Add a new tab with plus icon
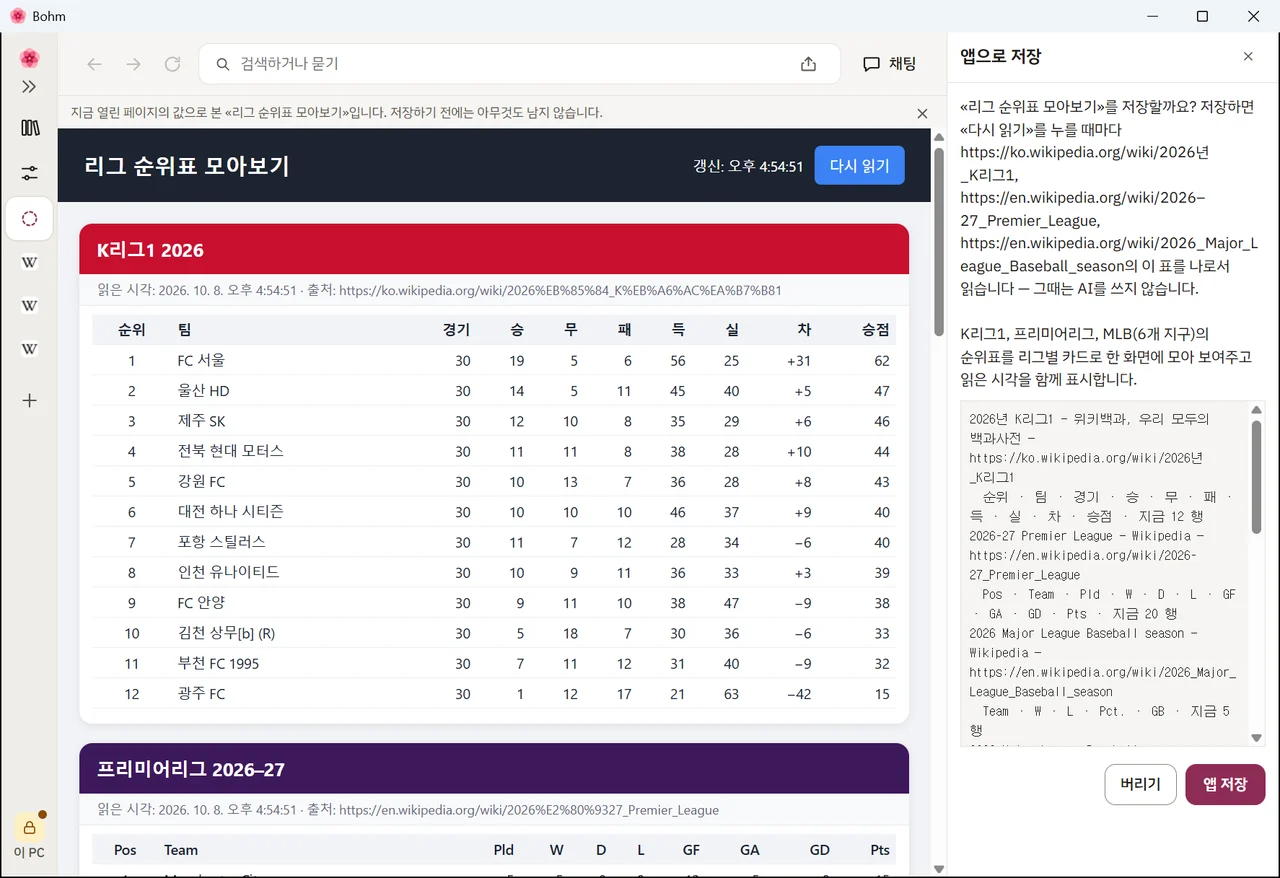Screen dimensions: 1280x878 tap(29, 400)
